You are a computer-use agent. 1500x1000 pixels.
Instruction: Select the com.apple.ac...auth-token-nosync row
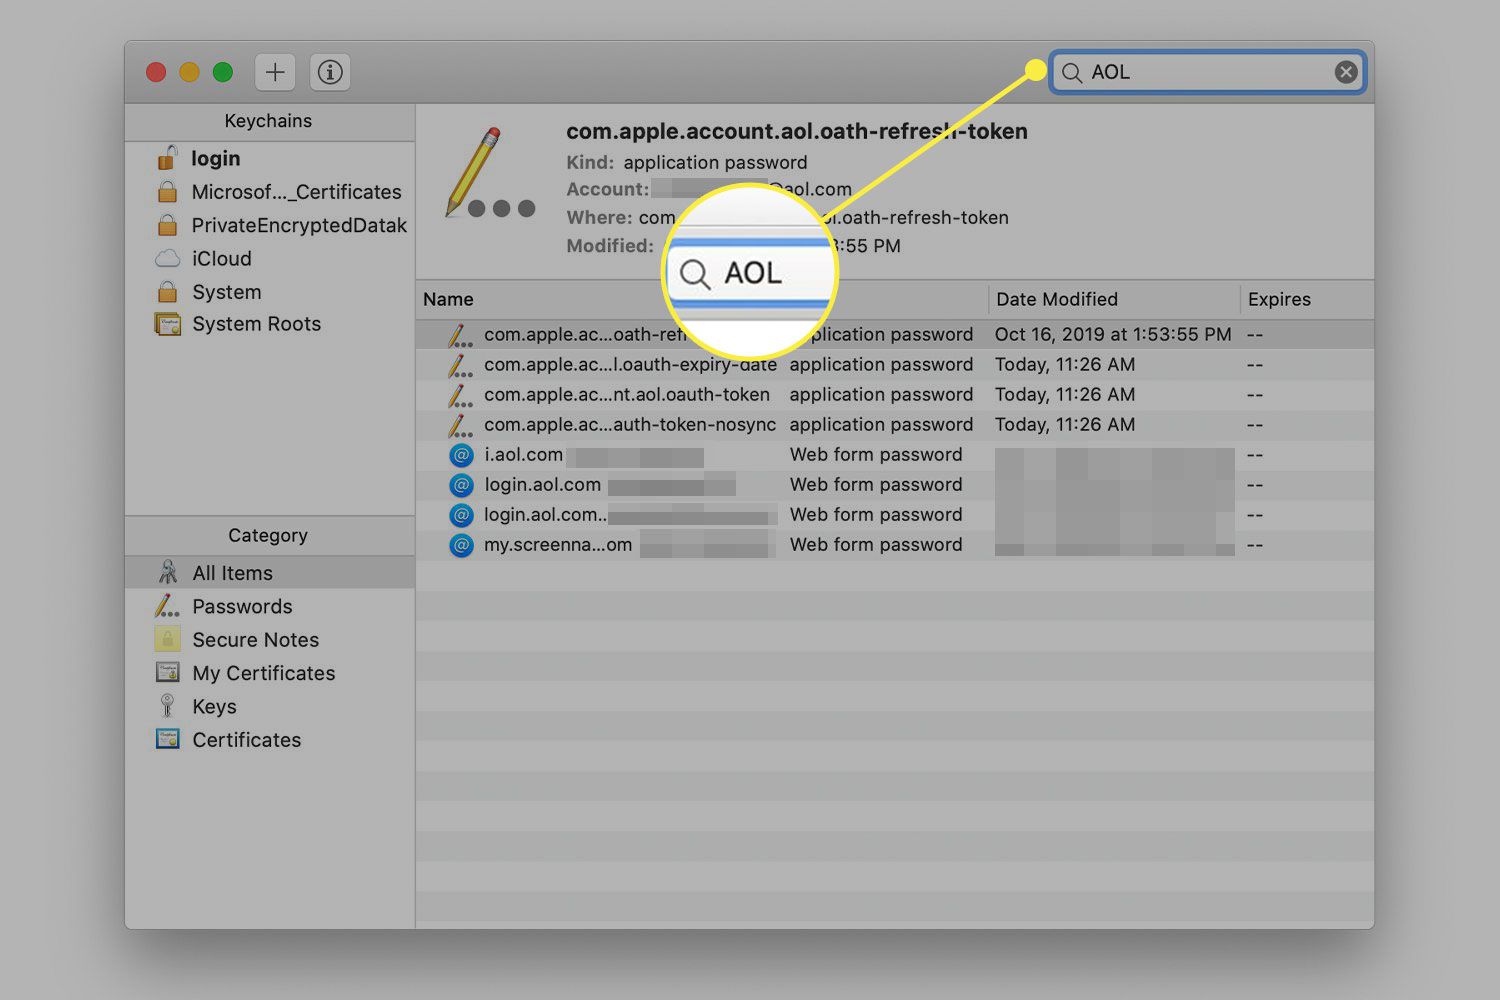[x=895, y=424]
